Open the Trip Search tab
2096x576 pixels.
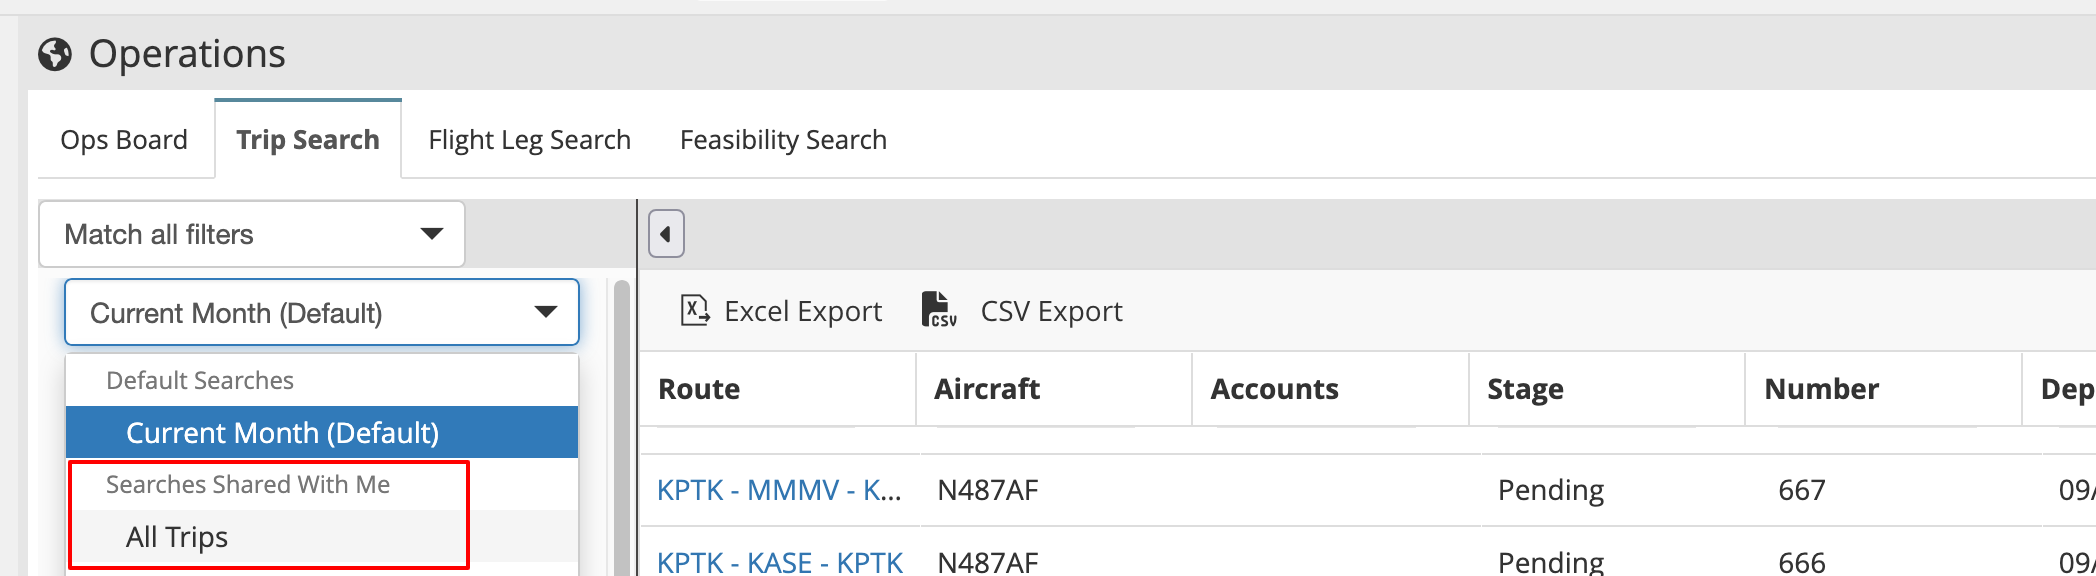click(308, 140)
